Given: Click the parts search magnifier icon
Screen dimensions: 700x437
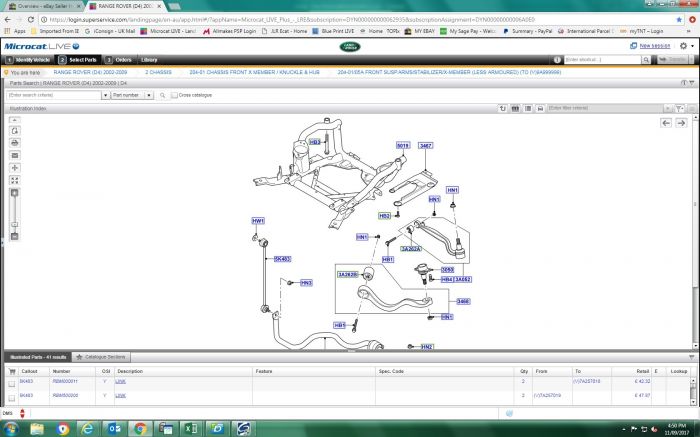Looking at the screenshot, I should click(162, 95).
